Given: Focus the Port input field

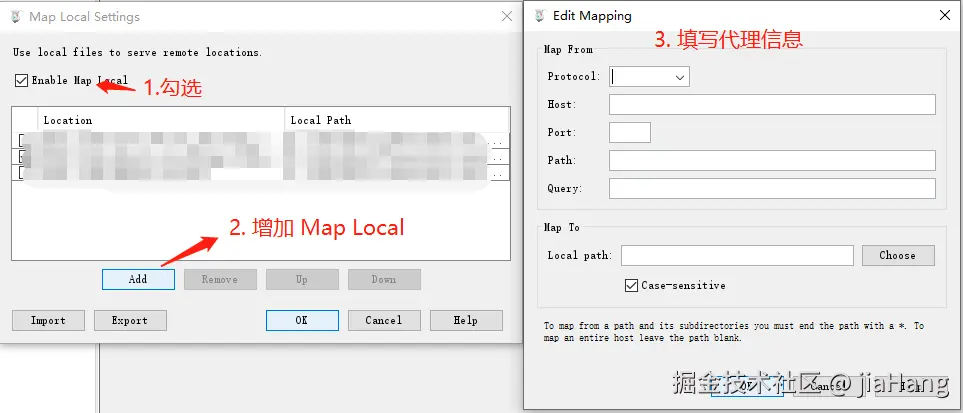Looking at the screenshot, I should coord(630,132).
